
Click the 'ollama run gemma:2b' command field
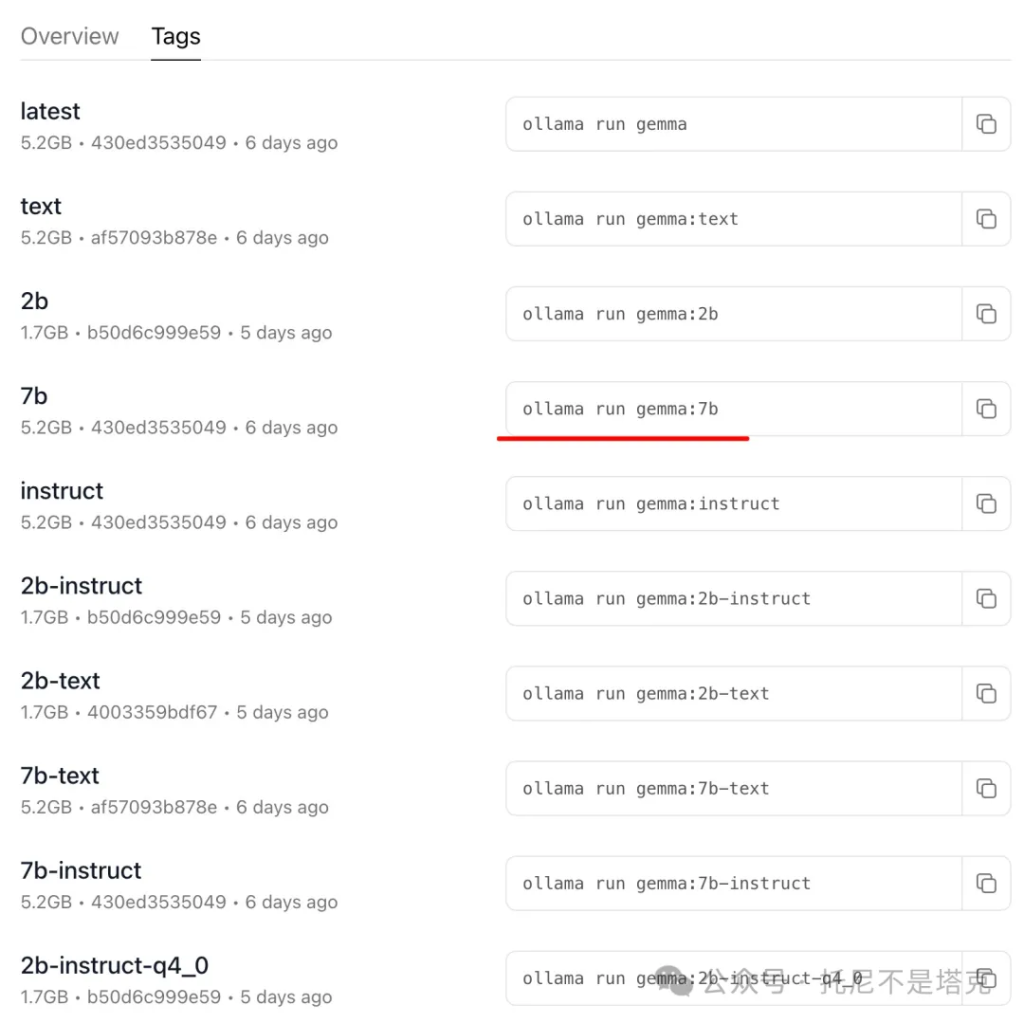pyautogui.click(x=734, y=314)
